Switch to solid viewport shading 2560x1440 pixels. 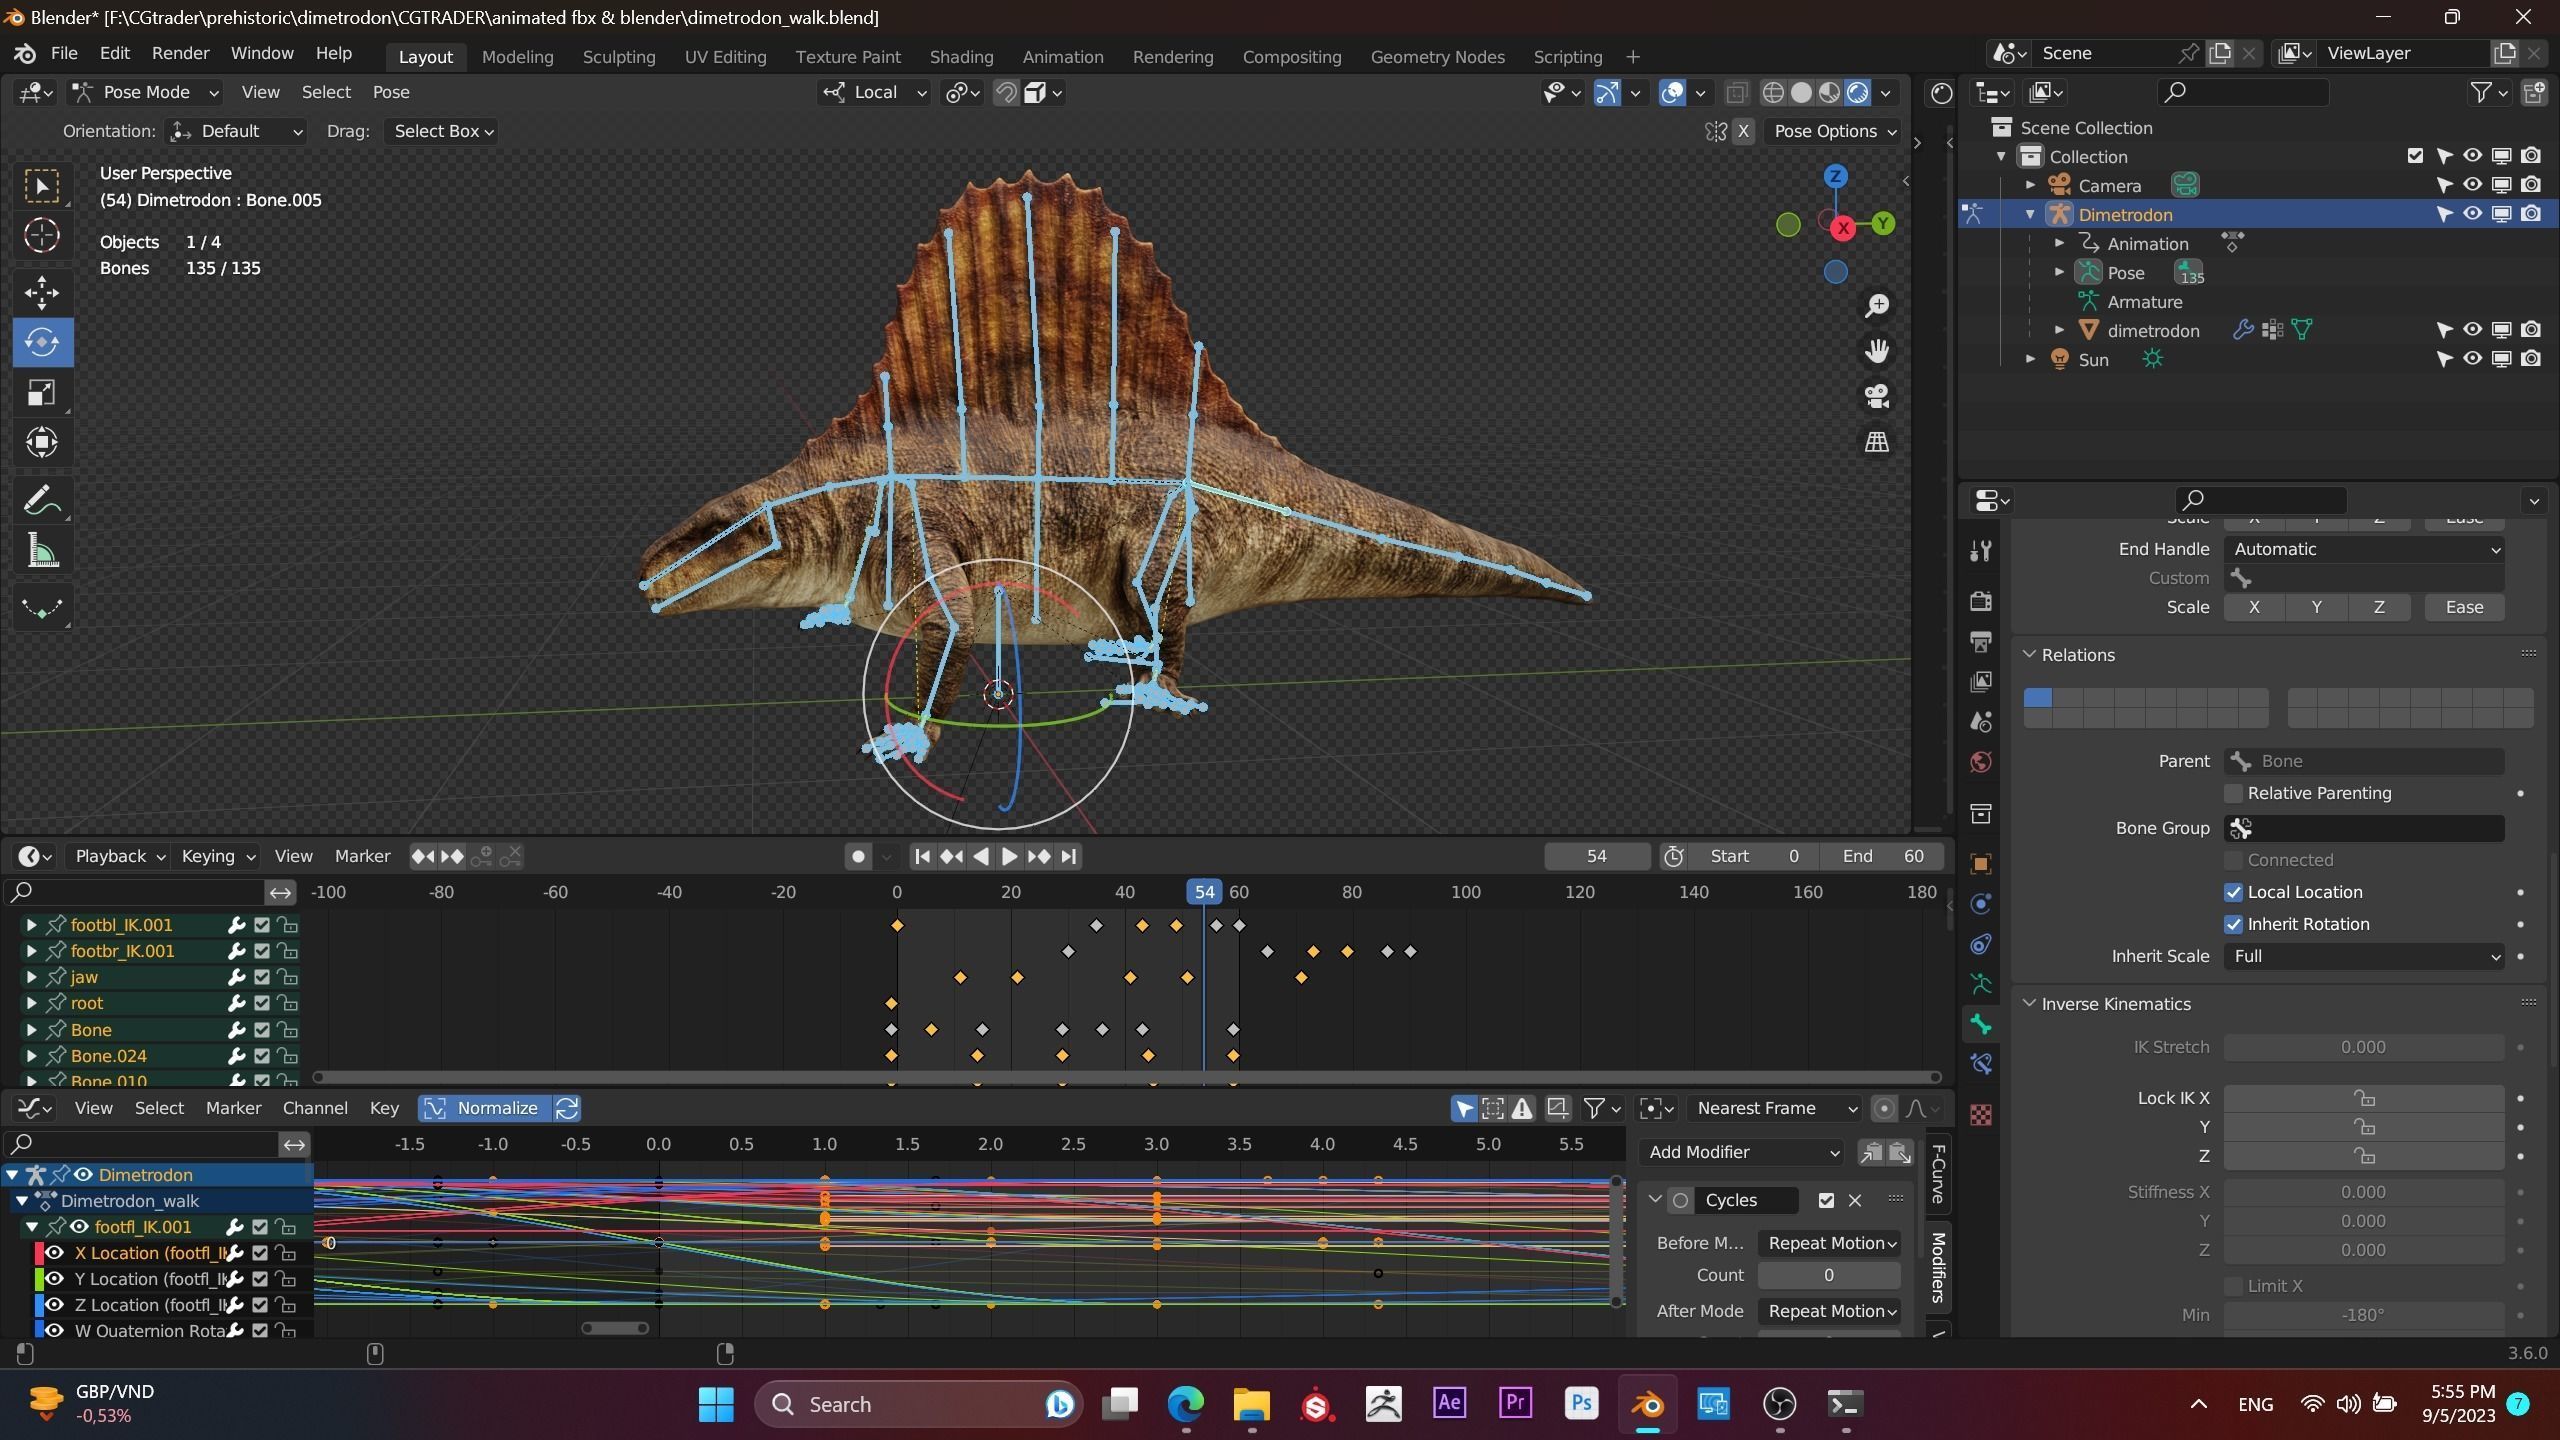1801,93
